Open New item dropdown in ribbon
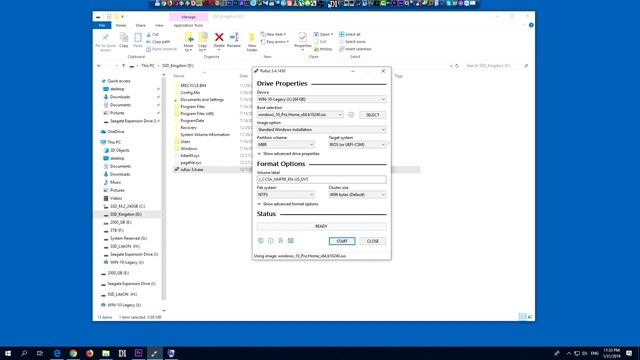 [x=273, y=34]
